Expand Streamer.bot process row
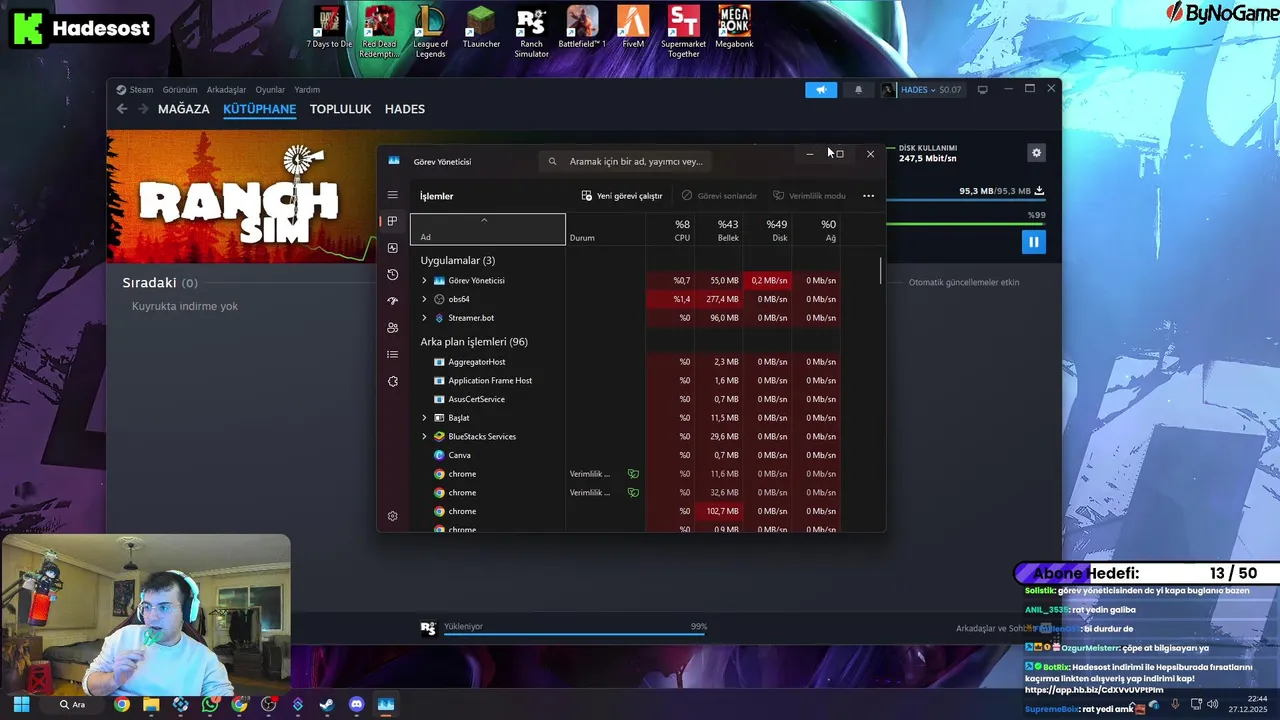This screenshot has height=720, width=1280. pos(424,318)
